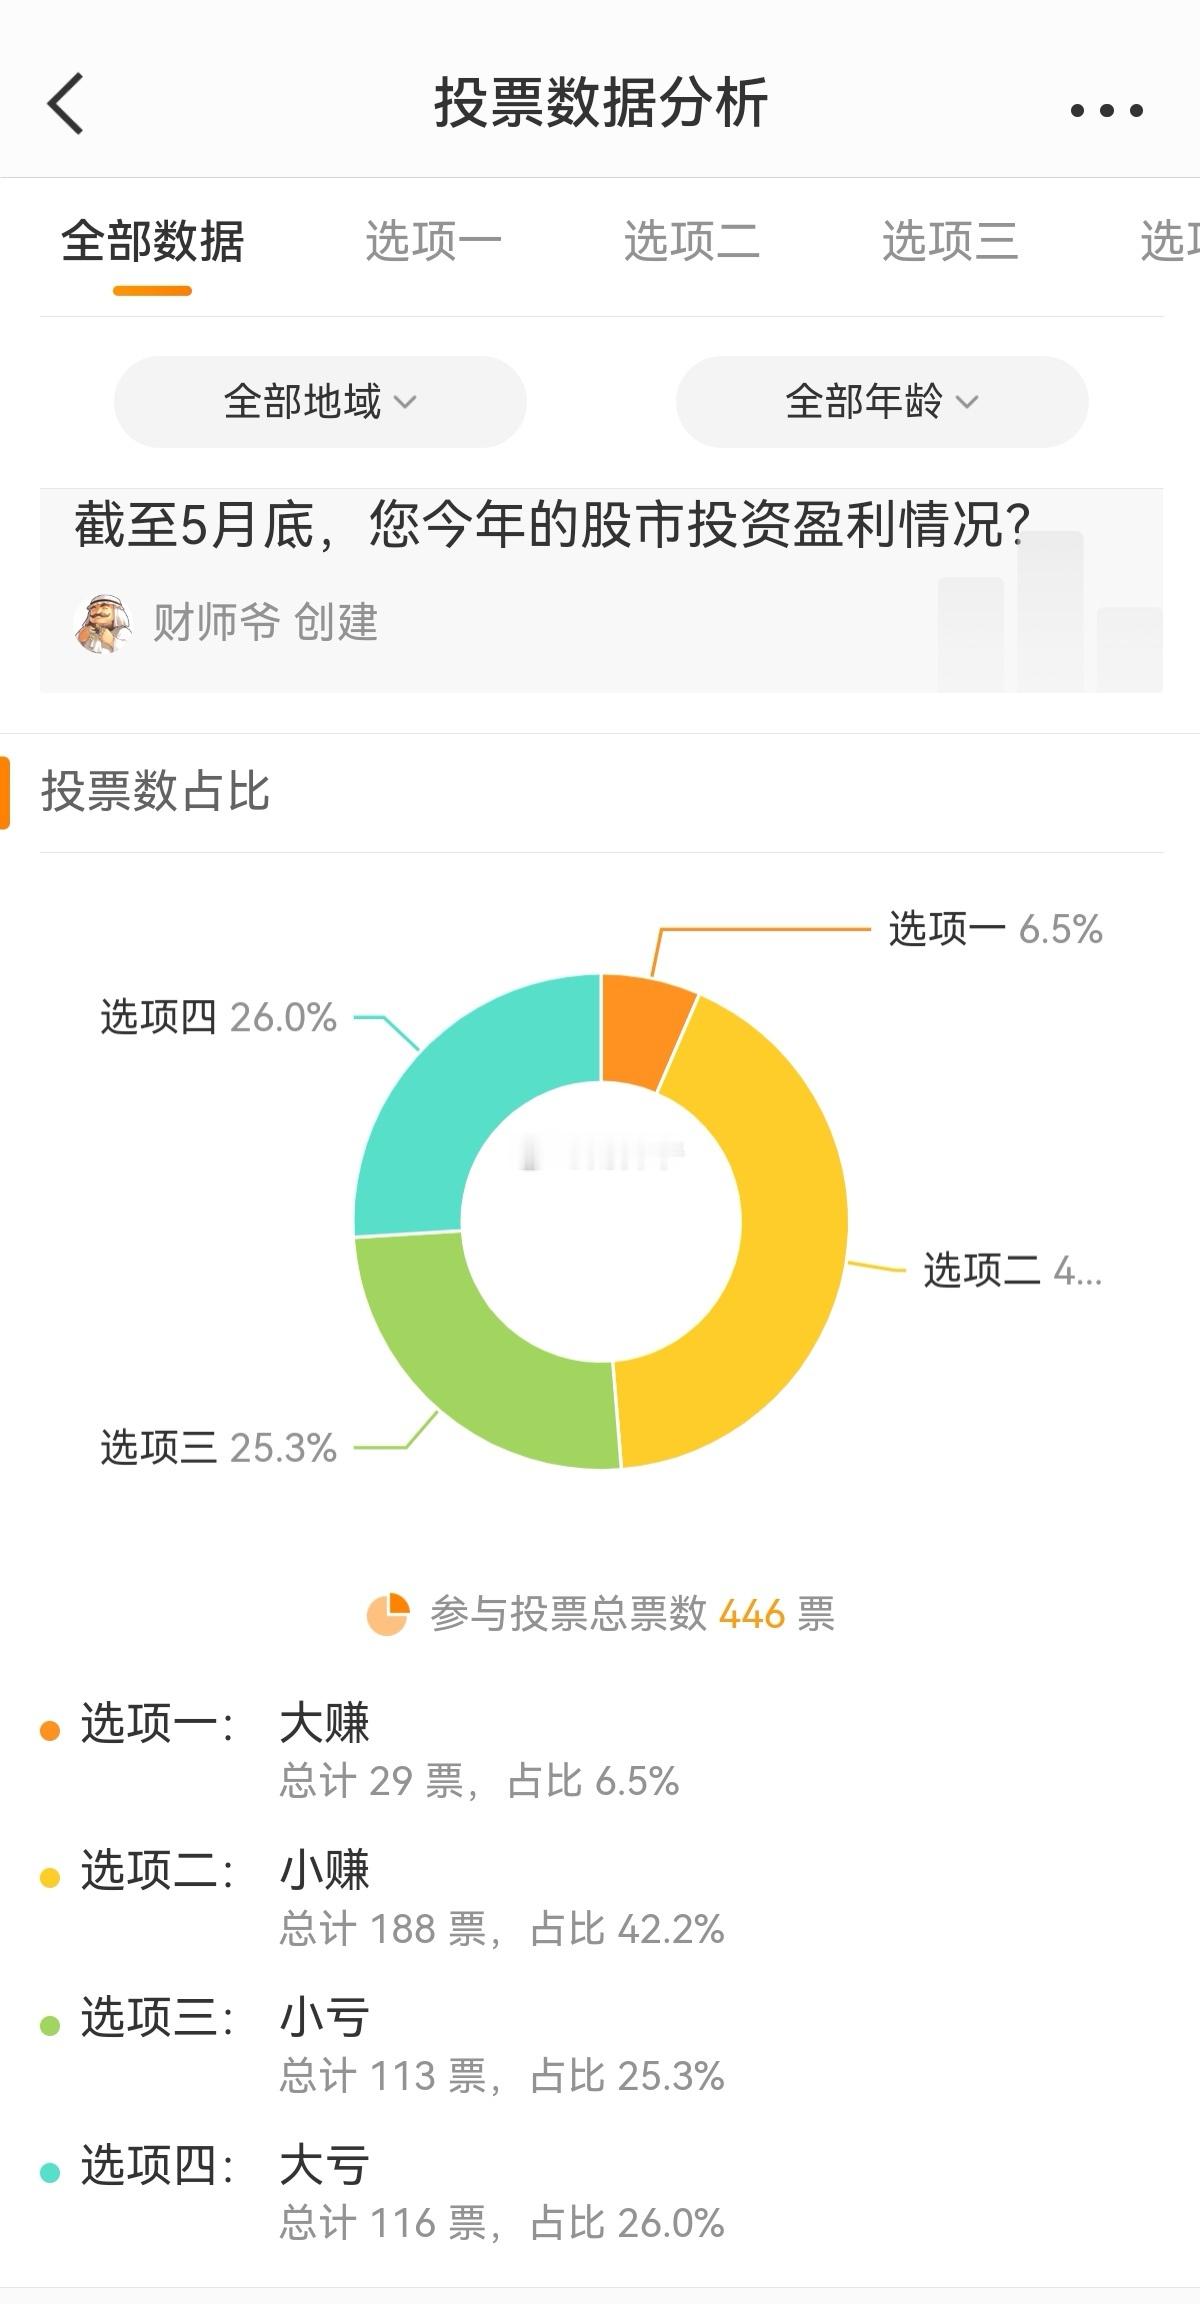Click the 财师爷 创建 creator link
This screenshot has width=1200, height=2304.
click(265, 622)
